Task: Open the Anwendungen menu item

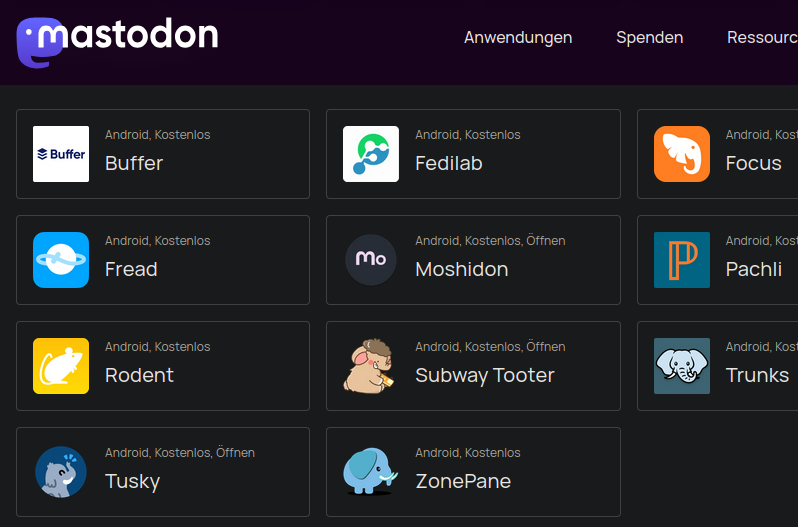Action: [x=518, y=38]
